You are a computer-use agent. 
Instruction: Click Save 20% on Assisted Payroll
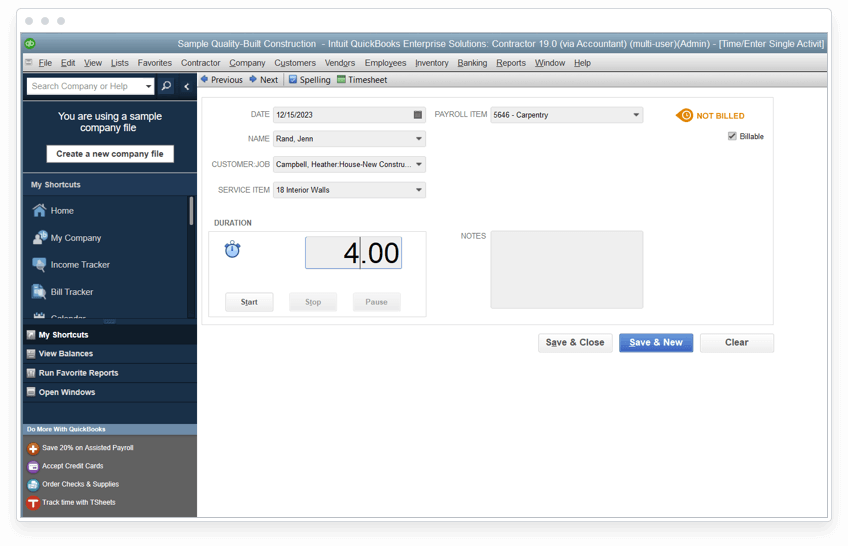coord(81,448)
